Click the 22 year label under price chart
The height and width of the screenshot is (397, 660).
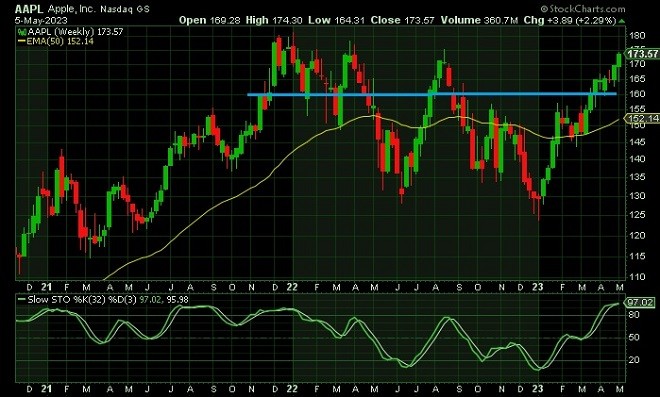(x=292, y=287)
